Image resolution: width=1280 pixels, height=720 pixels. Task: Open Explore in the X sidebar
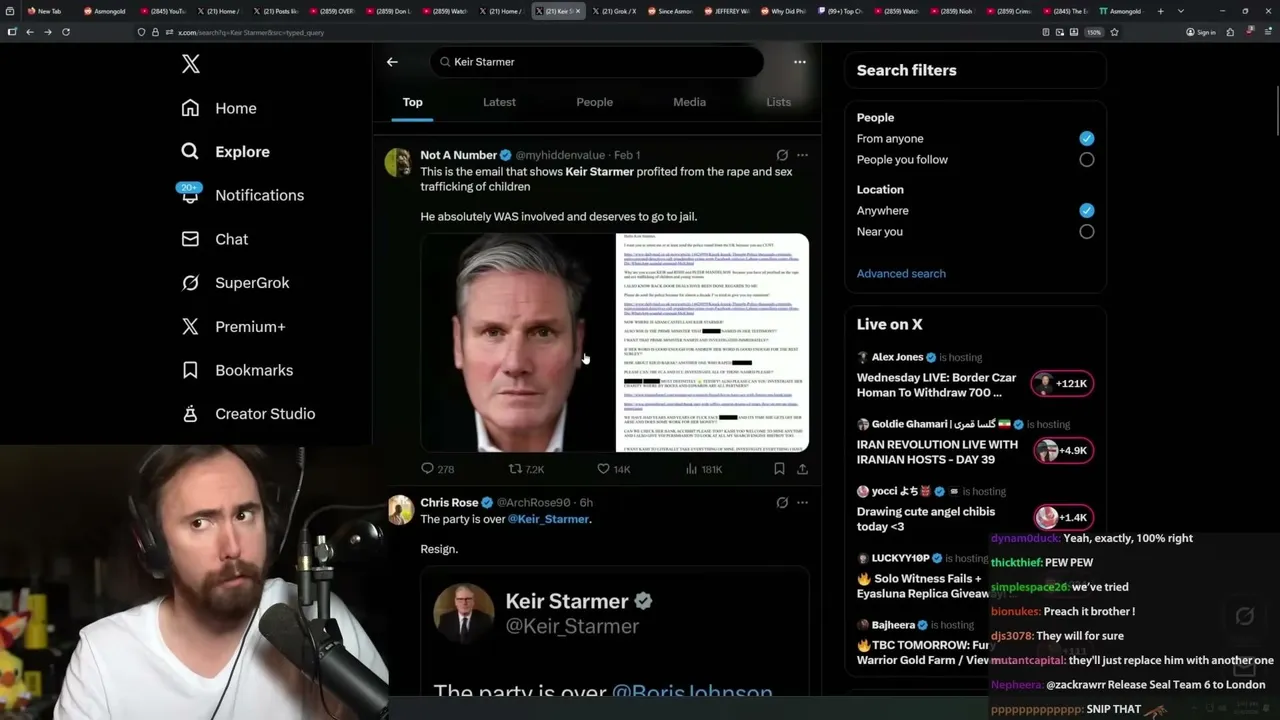225,152
